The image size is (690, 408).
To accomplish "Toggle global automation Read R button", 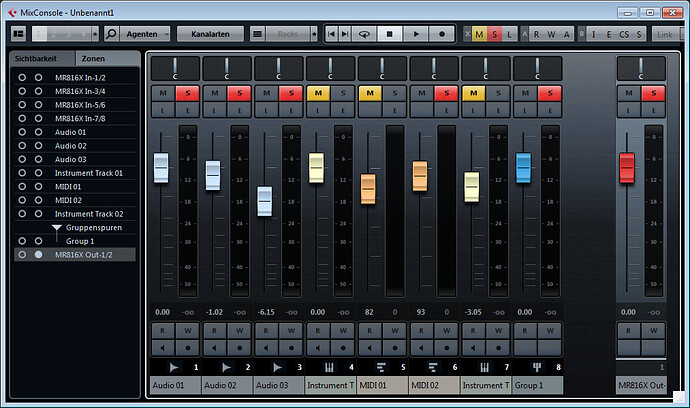I will pos(536,34).
